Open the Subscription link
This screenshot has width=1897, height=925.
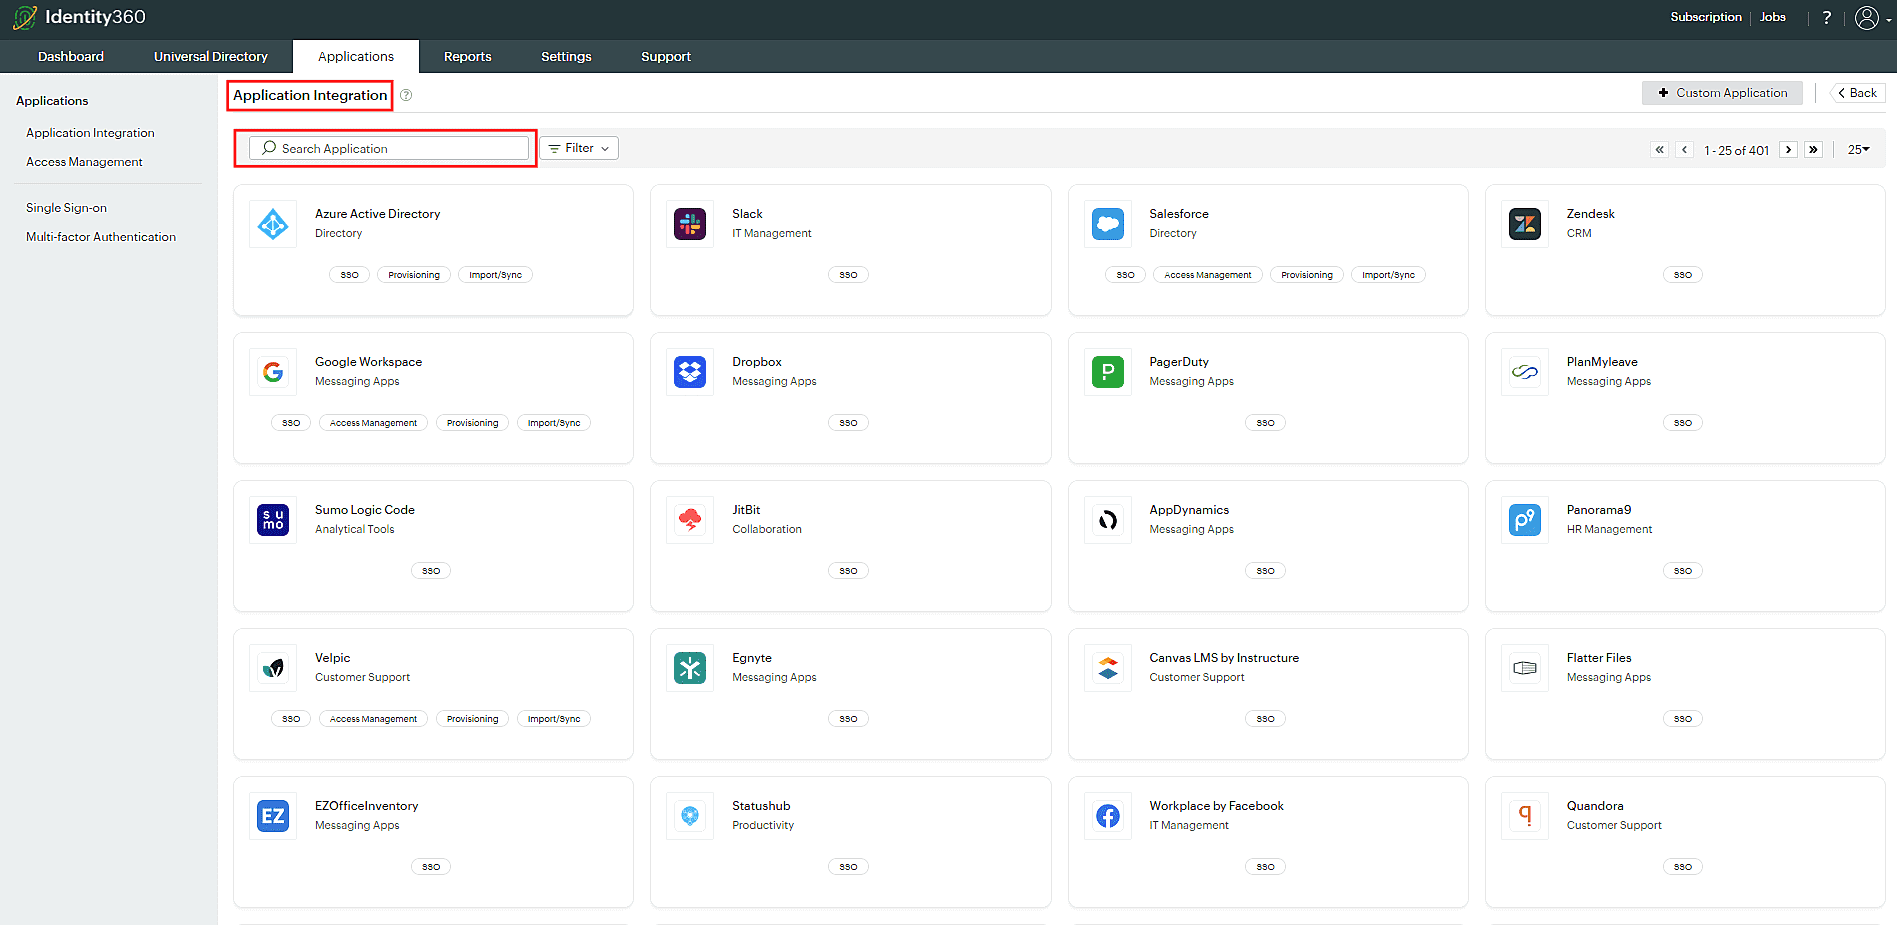coord(1706,17)
